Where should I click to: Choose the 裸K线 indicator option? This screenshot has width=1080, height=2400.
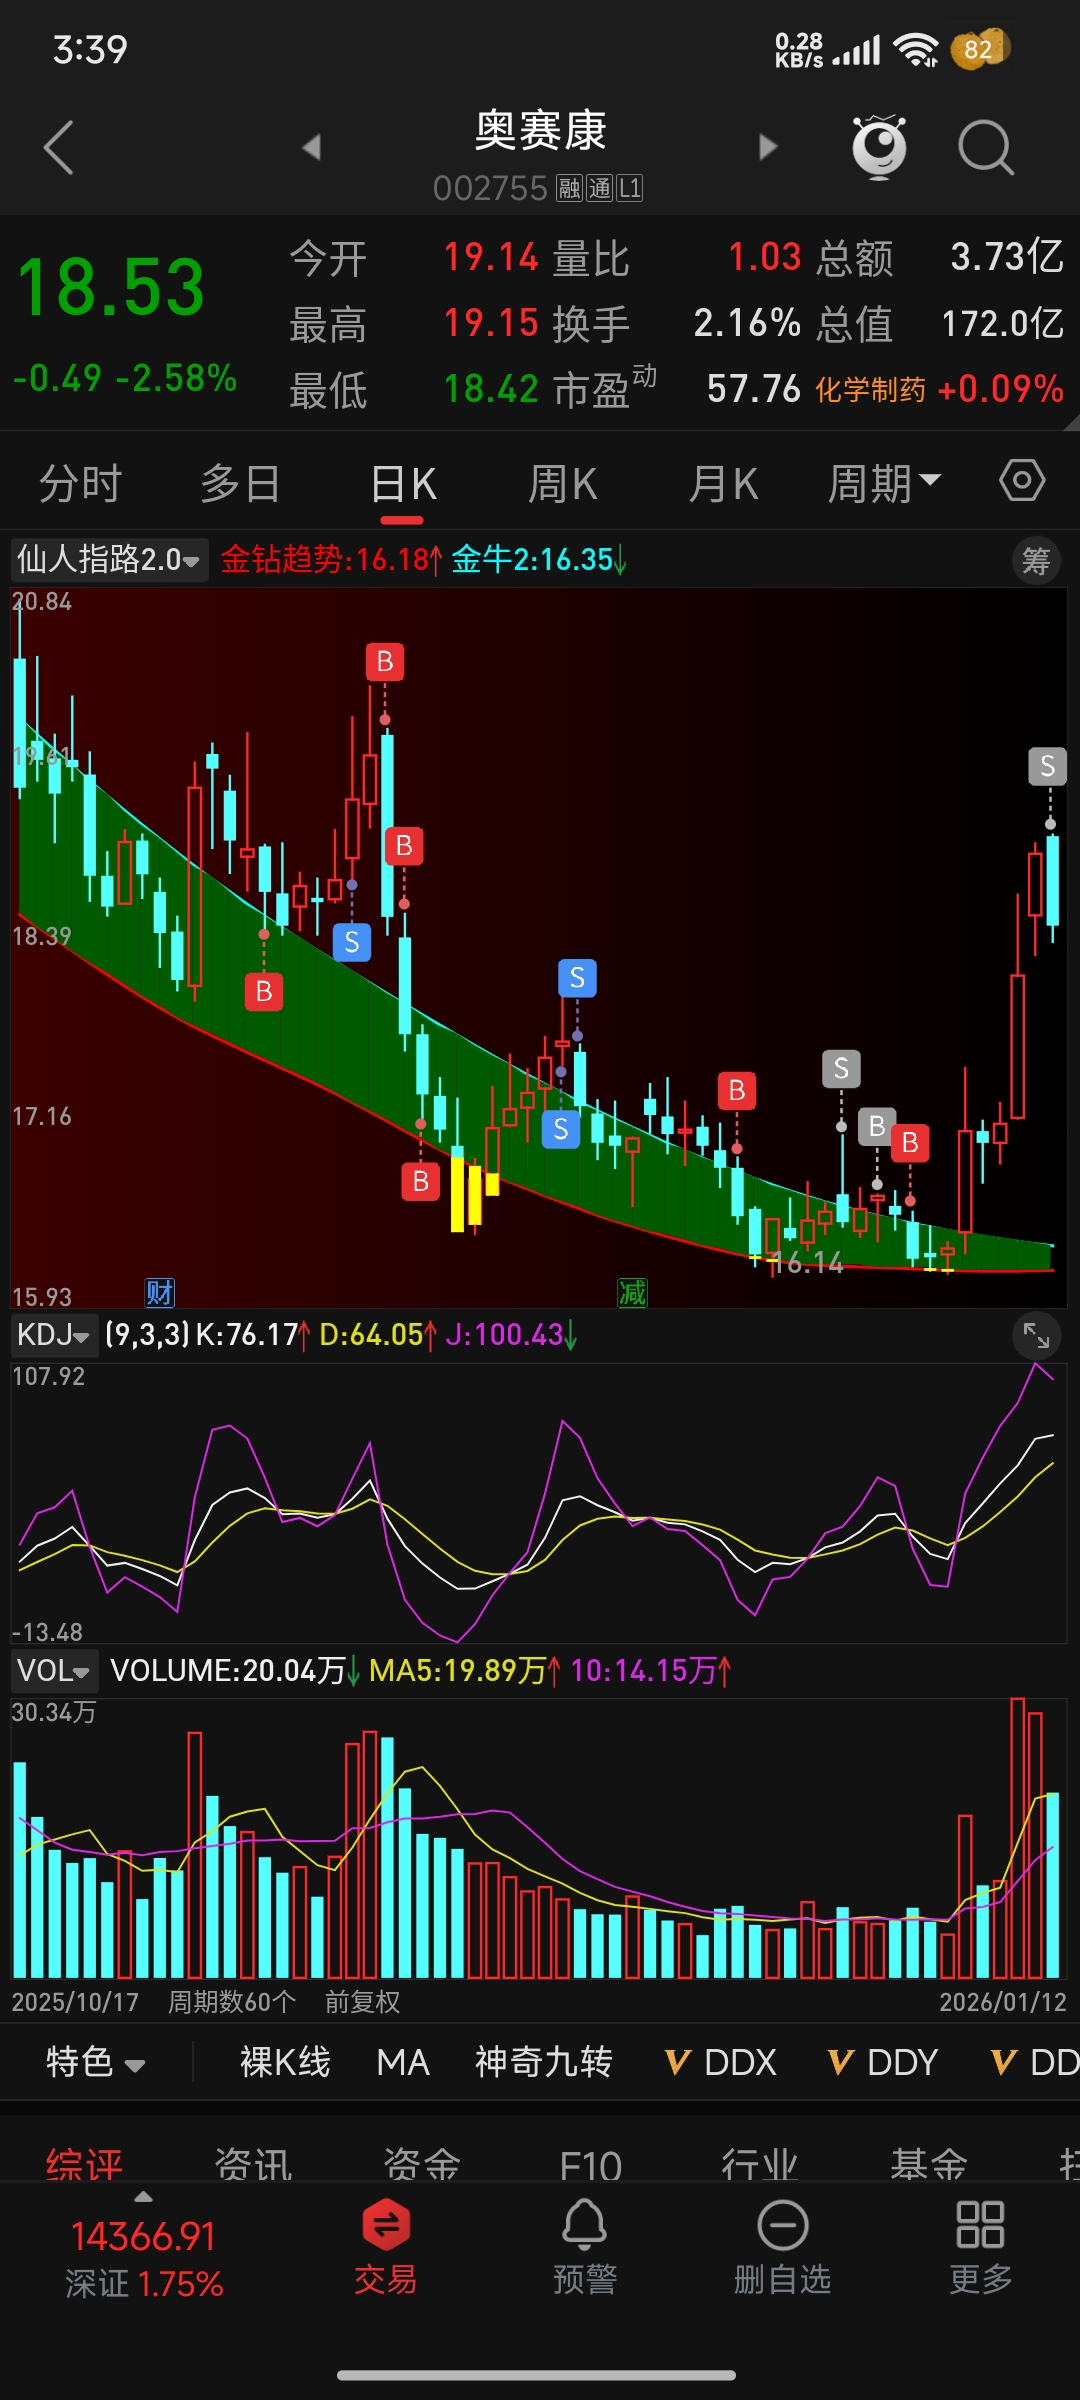pos(285,2062)
